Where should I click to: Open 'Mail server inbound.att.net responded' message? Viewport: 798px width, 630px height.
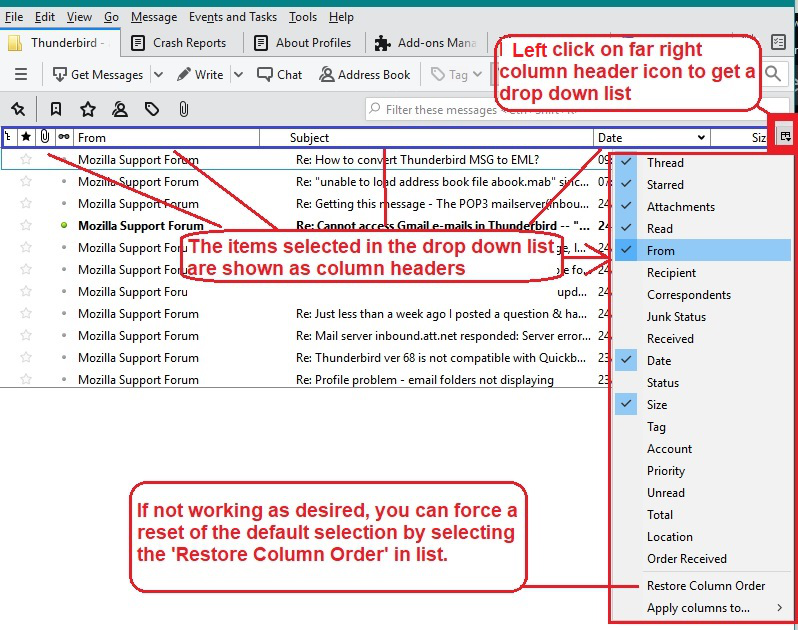[443, 336]
